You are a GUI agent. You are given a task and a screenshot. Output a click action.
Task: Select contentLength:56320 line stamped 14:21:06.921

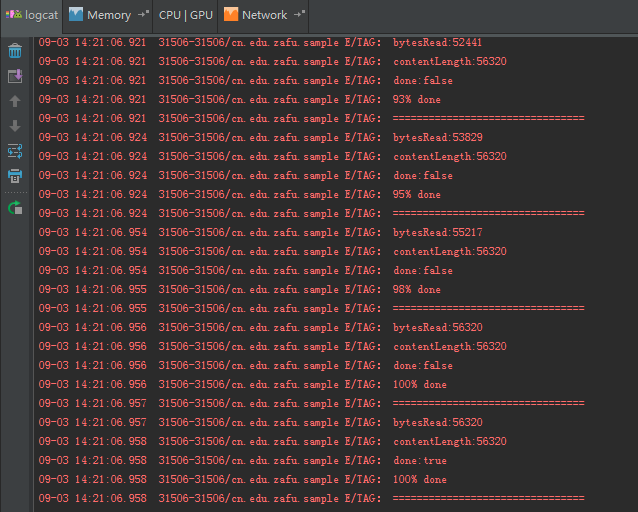click(x=273, y=61)
